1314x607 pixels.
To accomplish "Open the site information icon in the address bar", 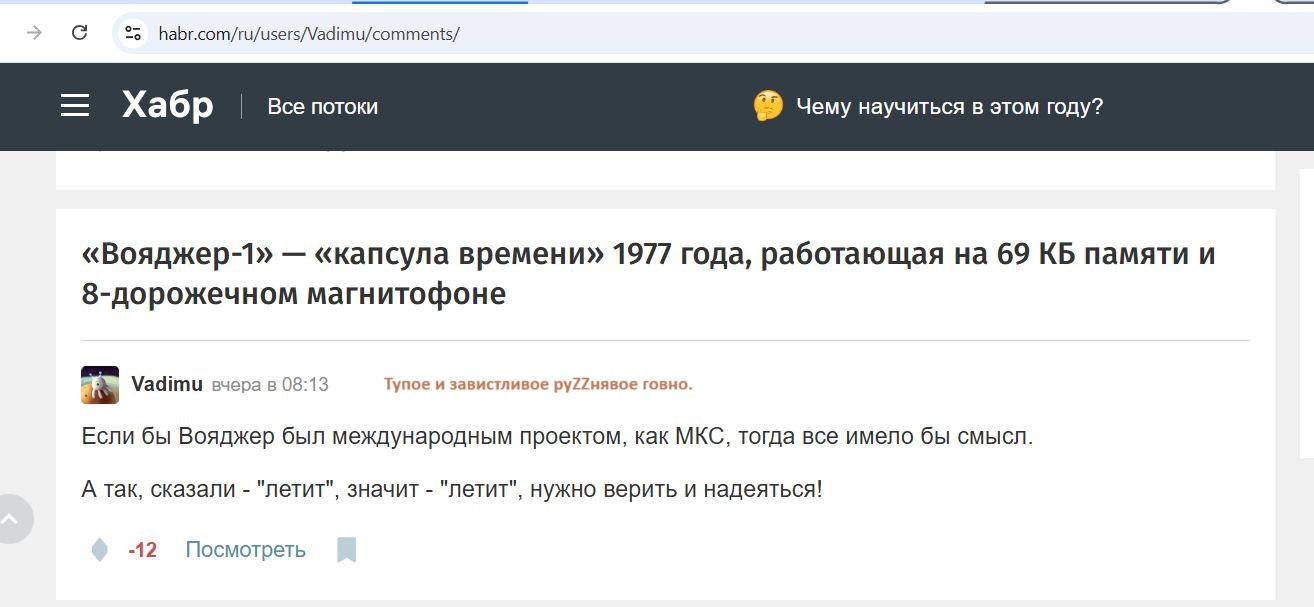I will coord(131,32).
